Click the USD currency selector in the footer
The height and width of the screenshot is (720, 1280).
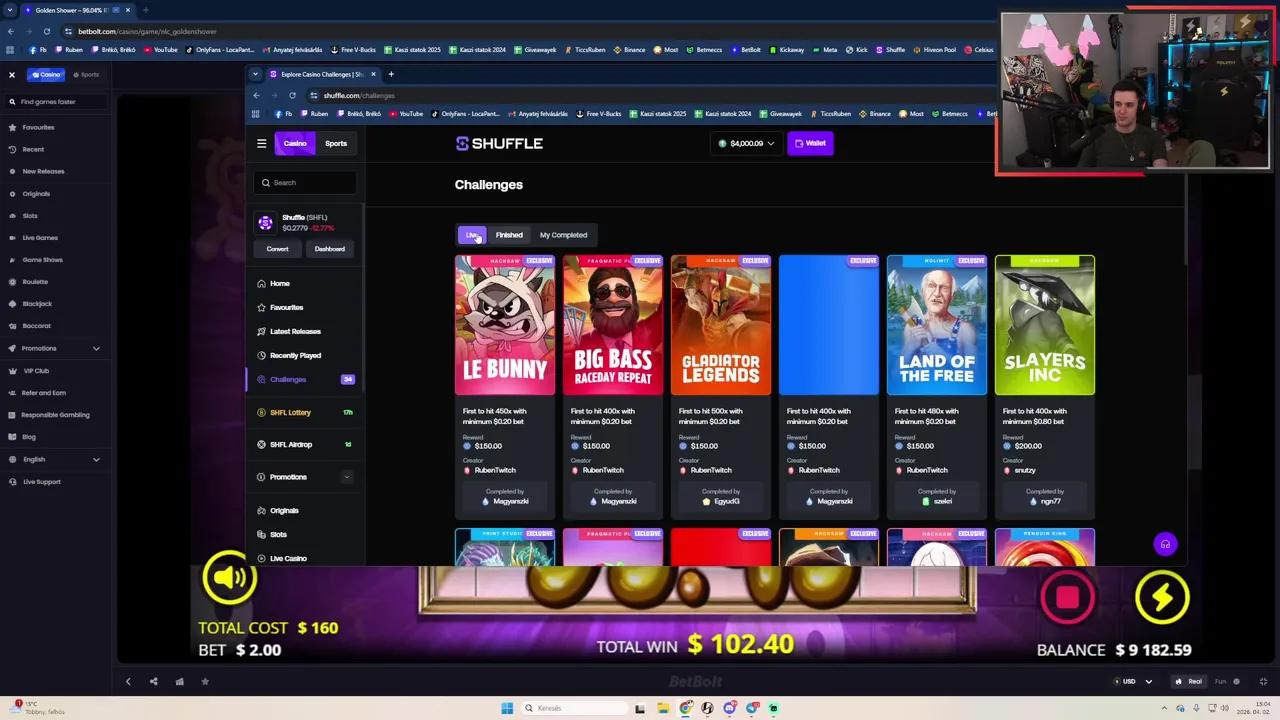tap(1128, 681)
